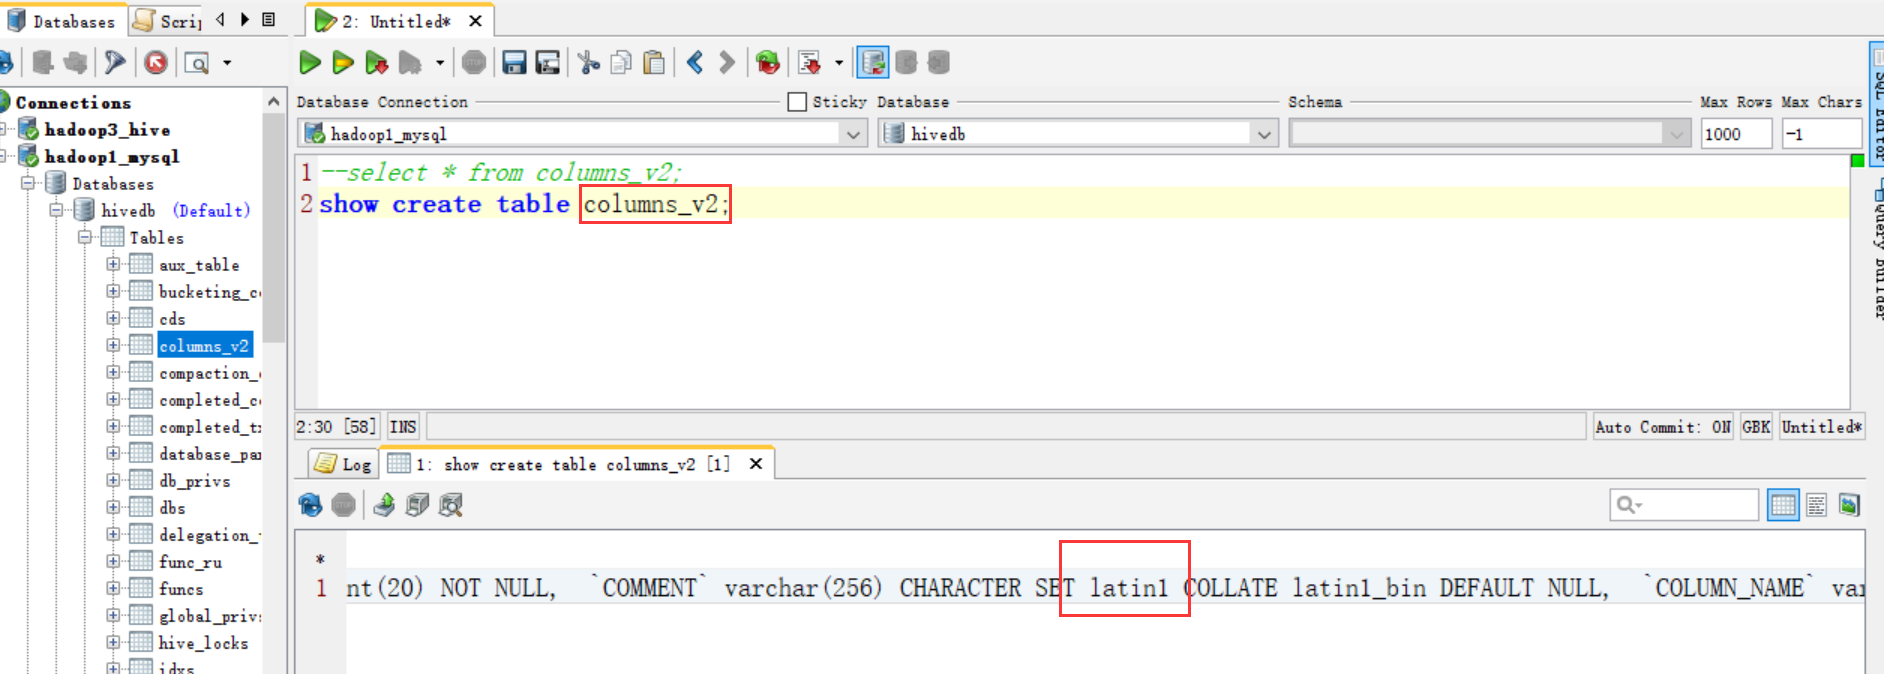Click the yellow-tipped Execute Current icon

(343, 63)
